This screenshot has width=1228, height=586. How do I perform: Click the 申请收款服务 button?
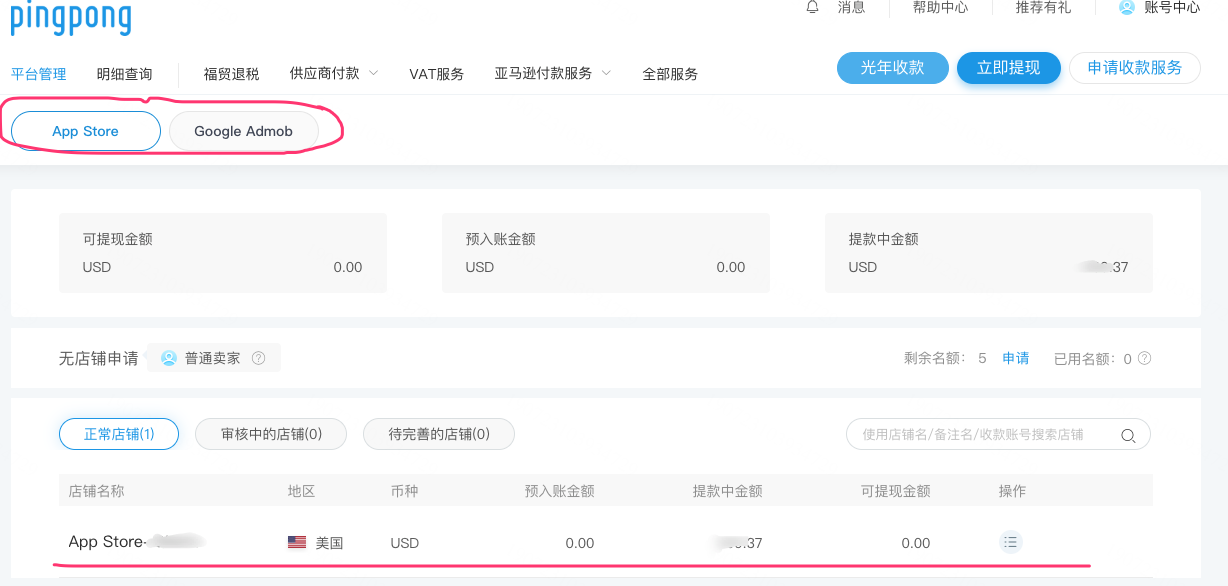click(x=1135, y=68)
